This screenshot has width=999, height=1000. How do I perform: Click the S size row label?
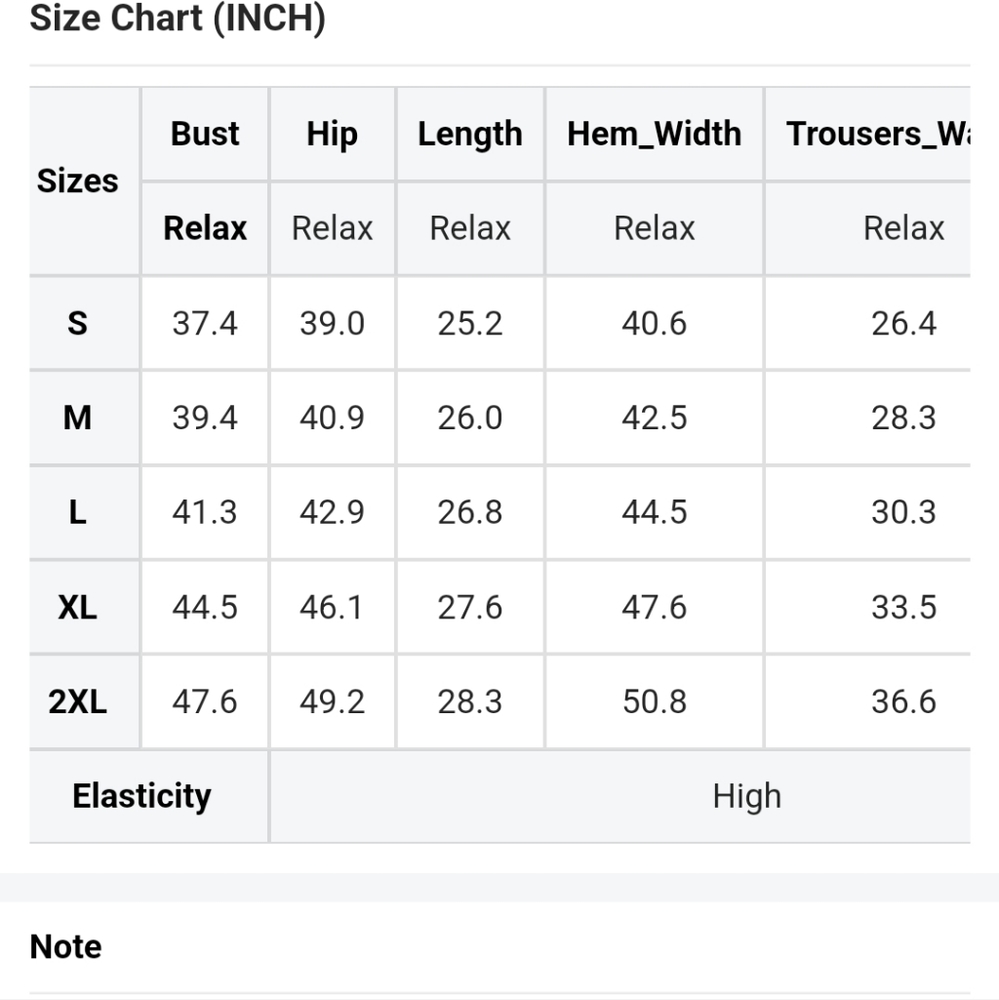point(78,323)
